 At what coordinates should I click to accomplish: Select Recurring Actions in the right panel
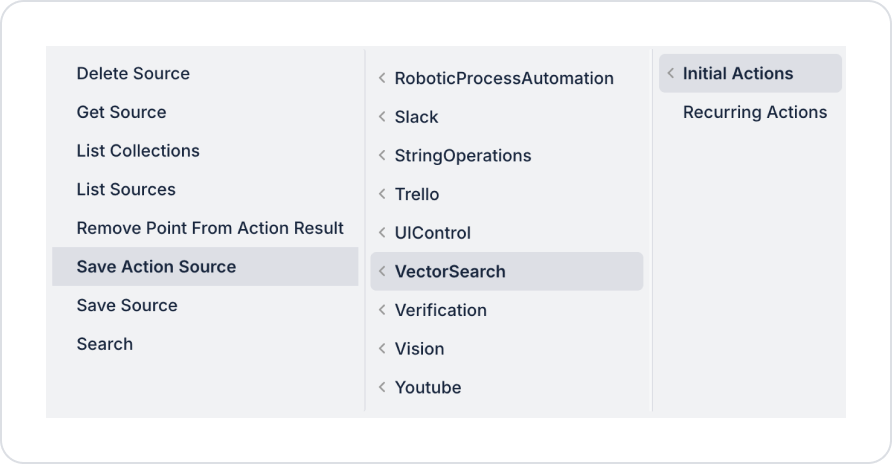[755, 112]
